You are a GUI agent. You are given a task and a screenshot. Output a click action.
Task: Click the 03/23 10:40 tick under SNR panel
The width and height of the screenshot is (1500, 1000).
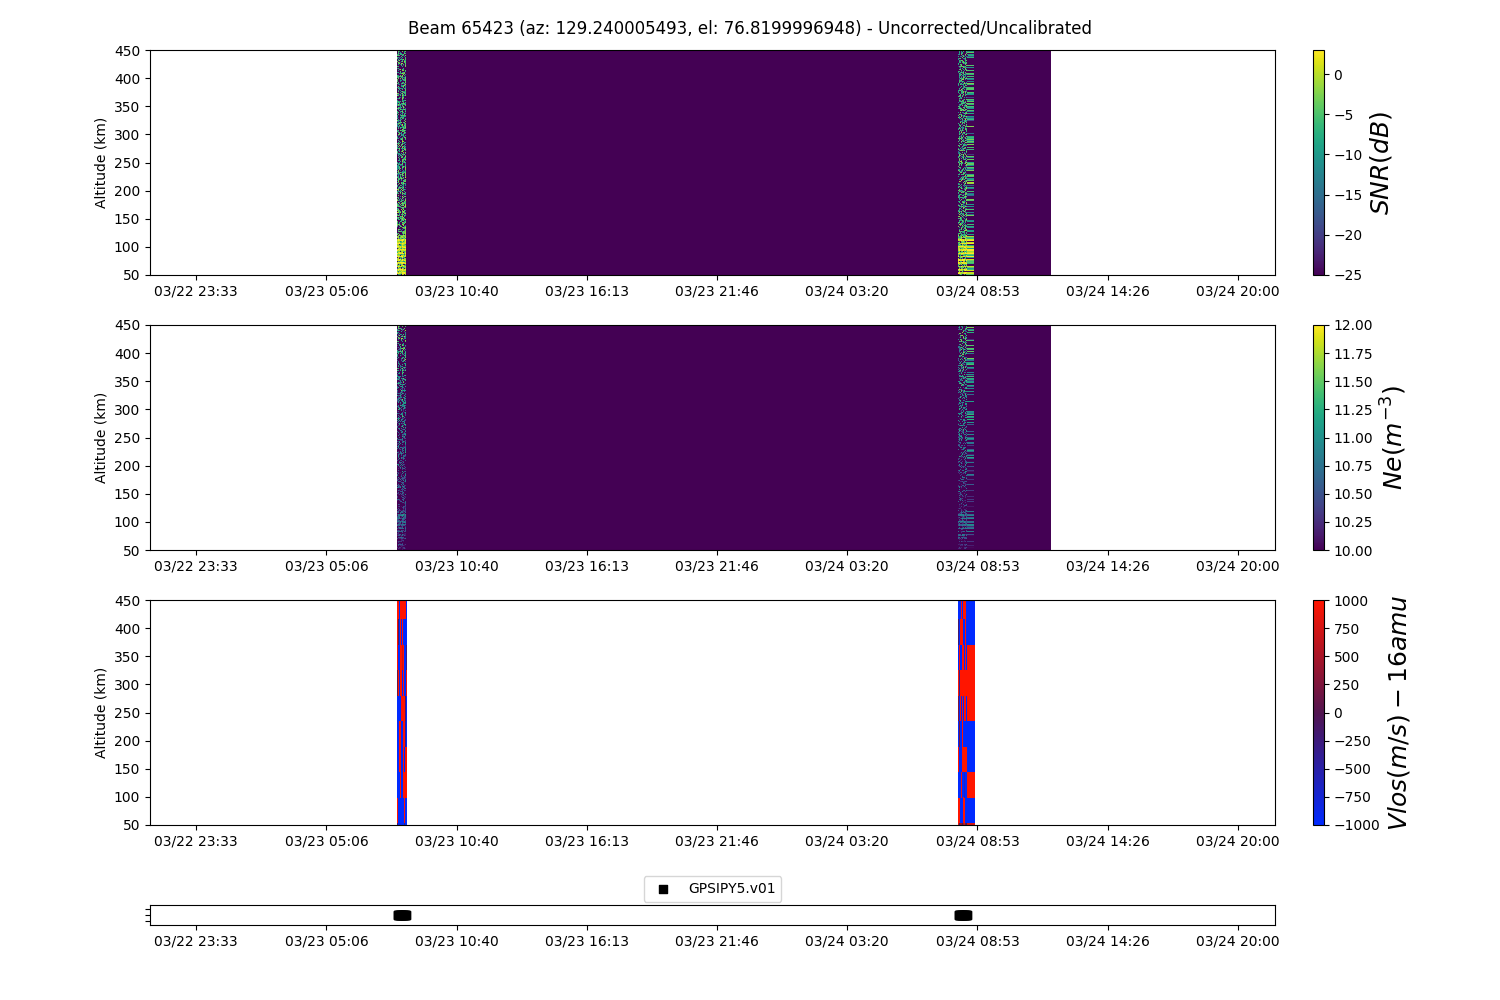click(x=456, y=291)
